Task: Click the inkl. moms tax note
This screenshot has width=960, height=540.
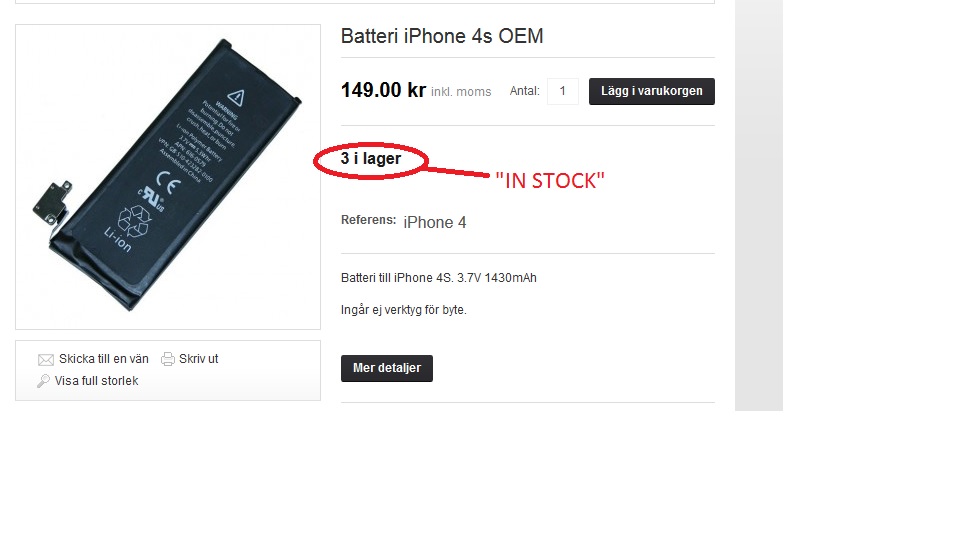Action: (461, 92)
